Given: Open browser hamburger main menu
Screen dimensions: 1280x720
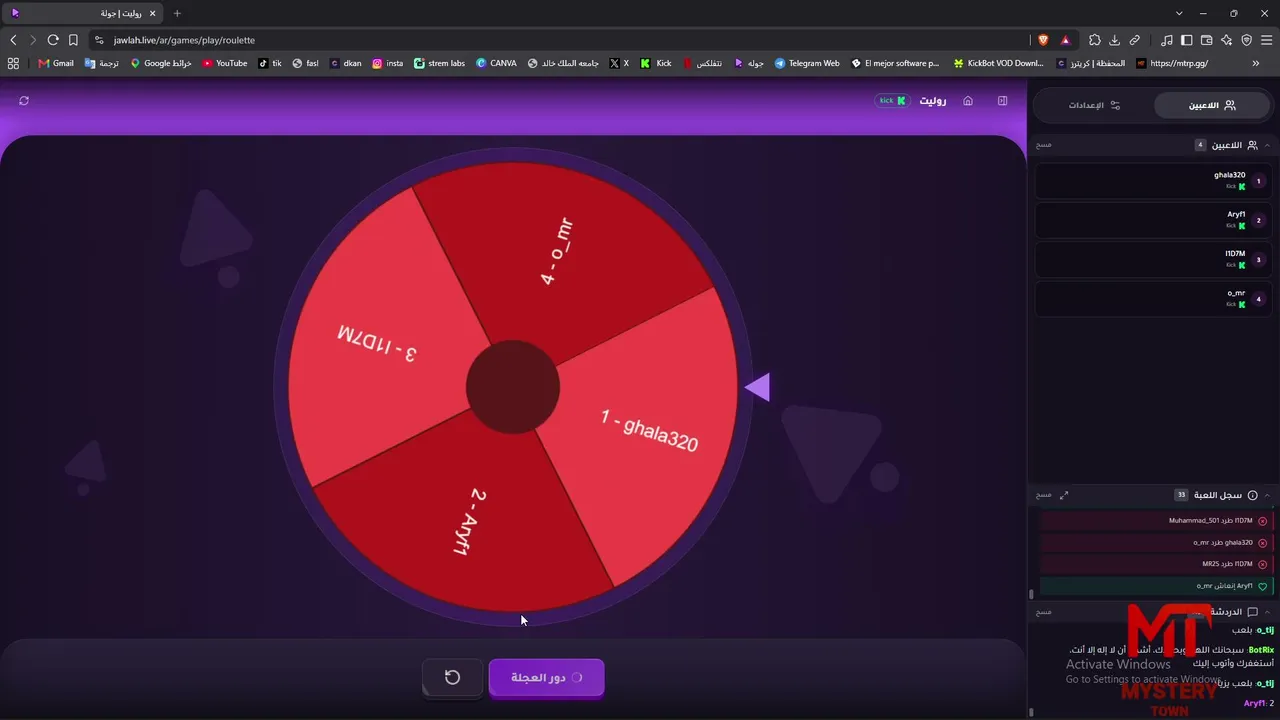Looking at the screenshot, I should tap(1267, 40).
